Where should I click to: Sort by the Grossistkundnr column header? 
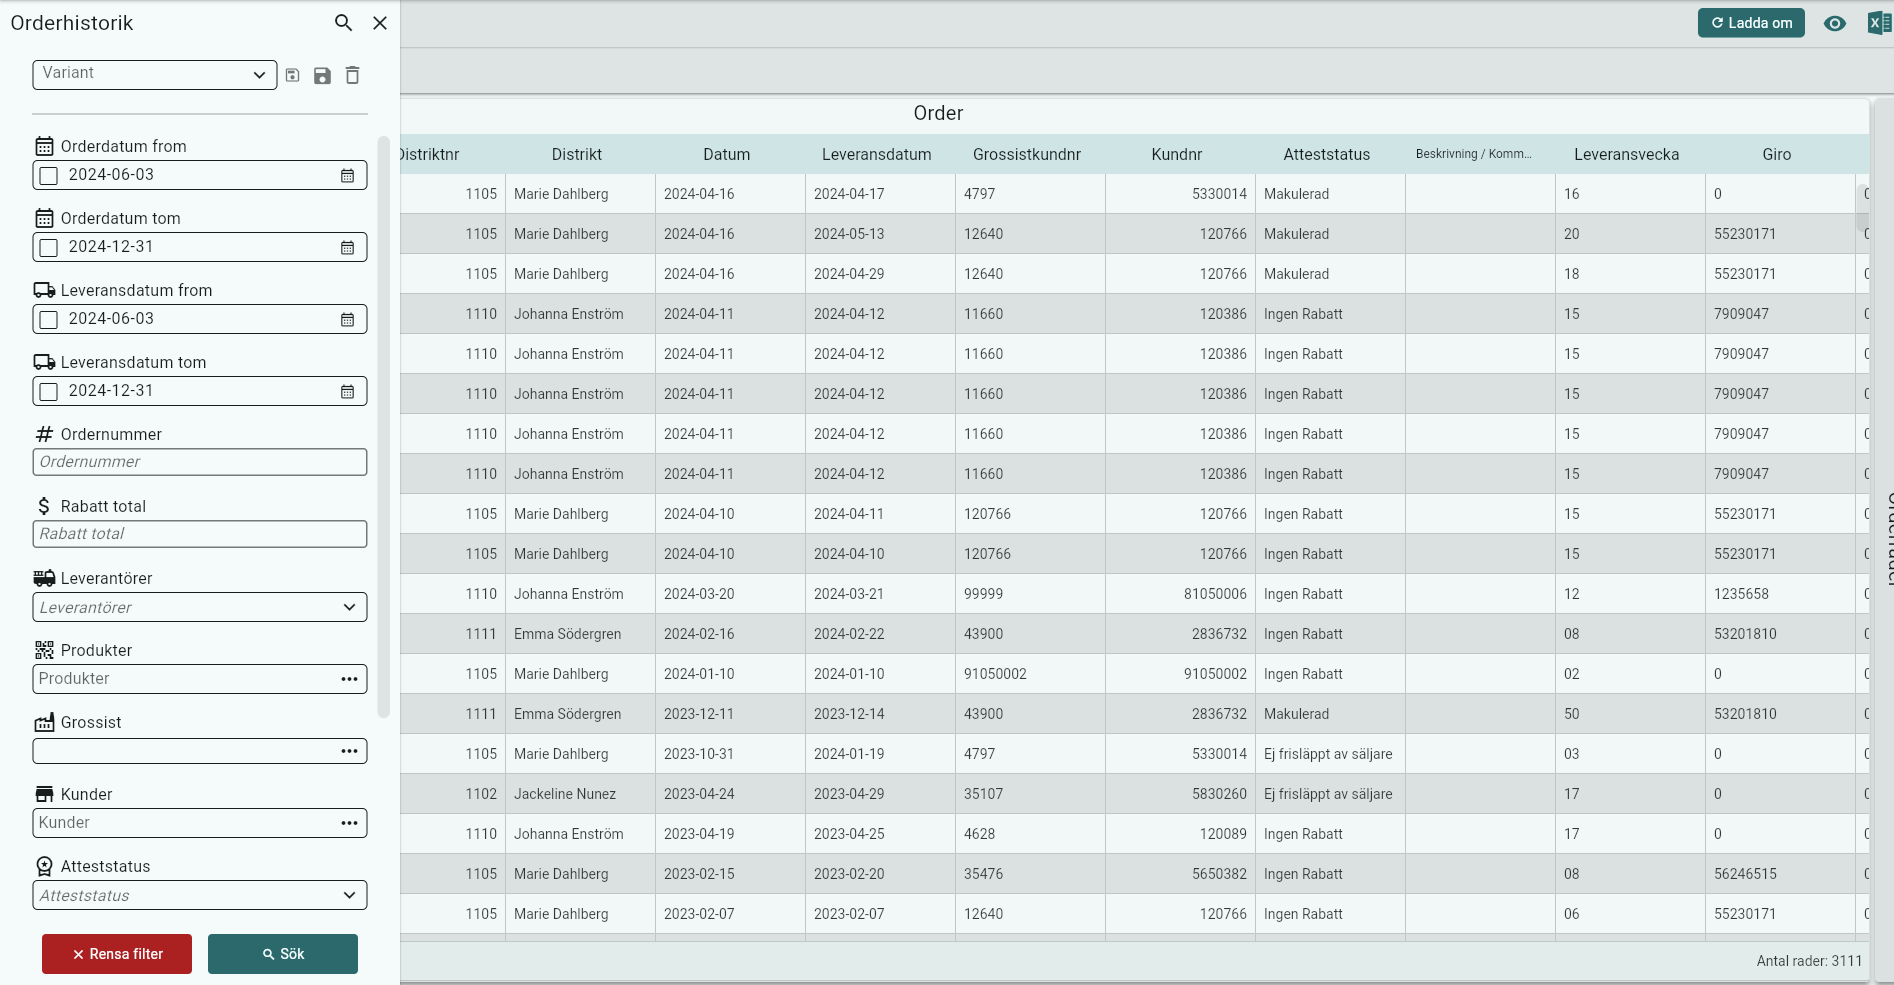pos(1027,154)
